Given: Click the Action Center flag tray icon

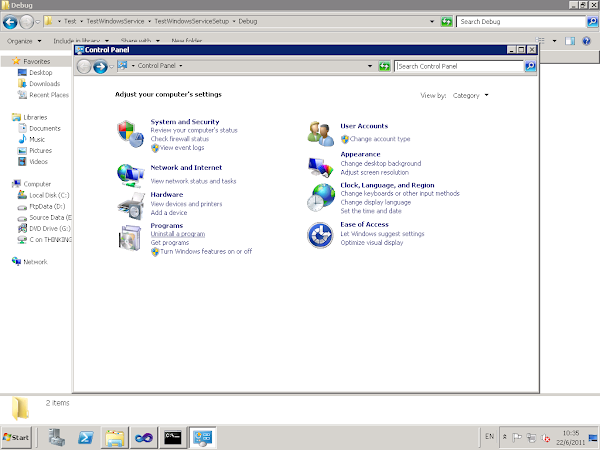Looking at the screenshot, I should point(517,437).
